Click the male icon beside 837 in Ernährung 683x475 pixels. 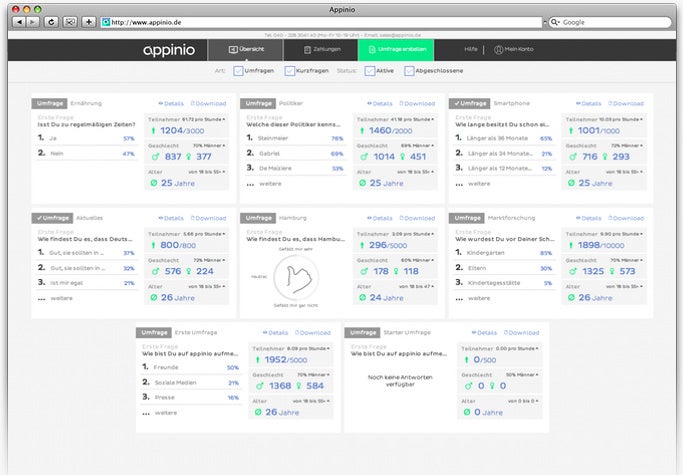(155, 156)
